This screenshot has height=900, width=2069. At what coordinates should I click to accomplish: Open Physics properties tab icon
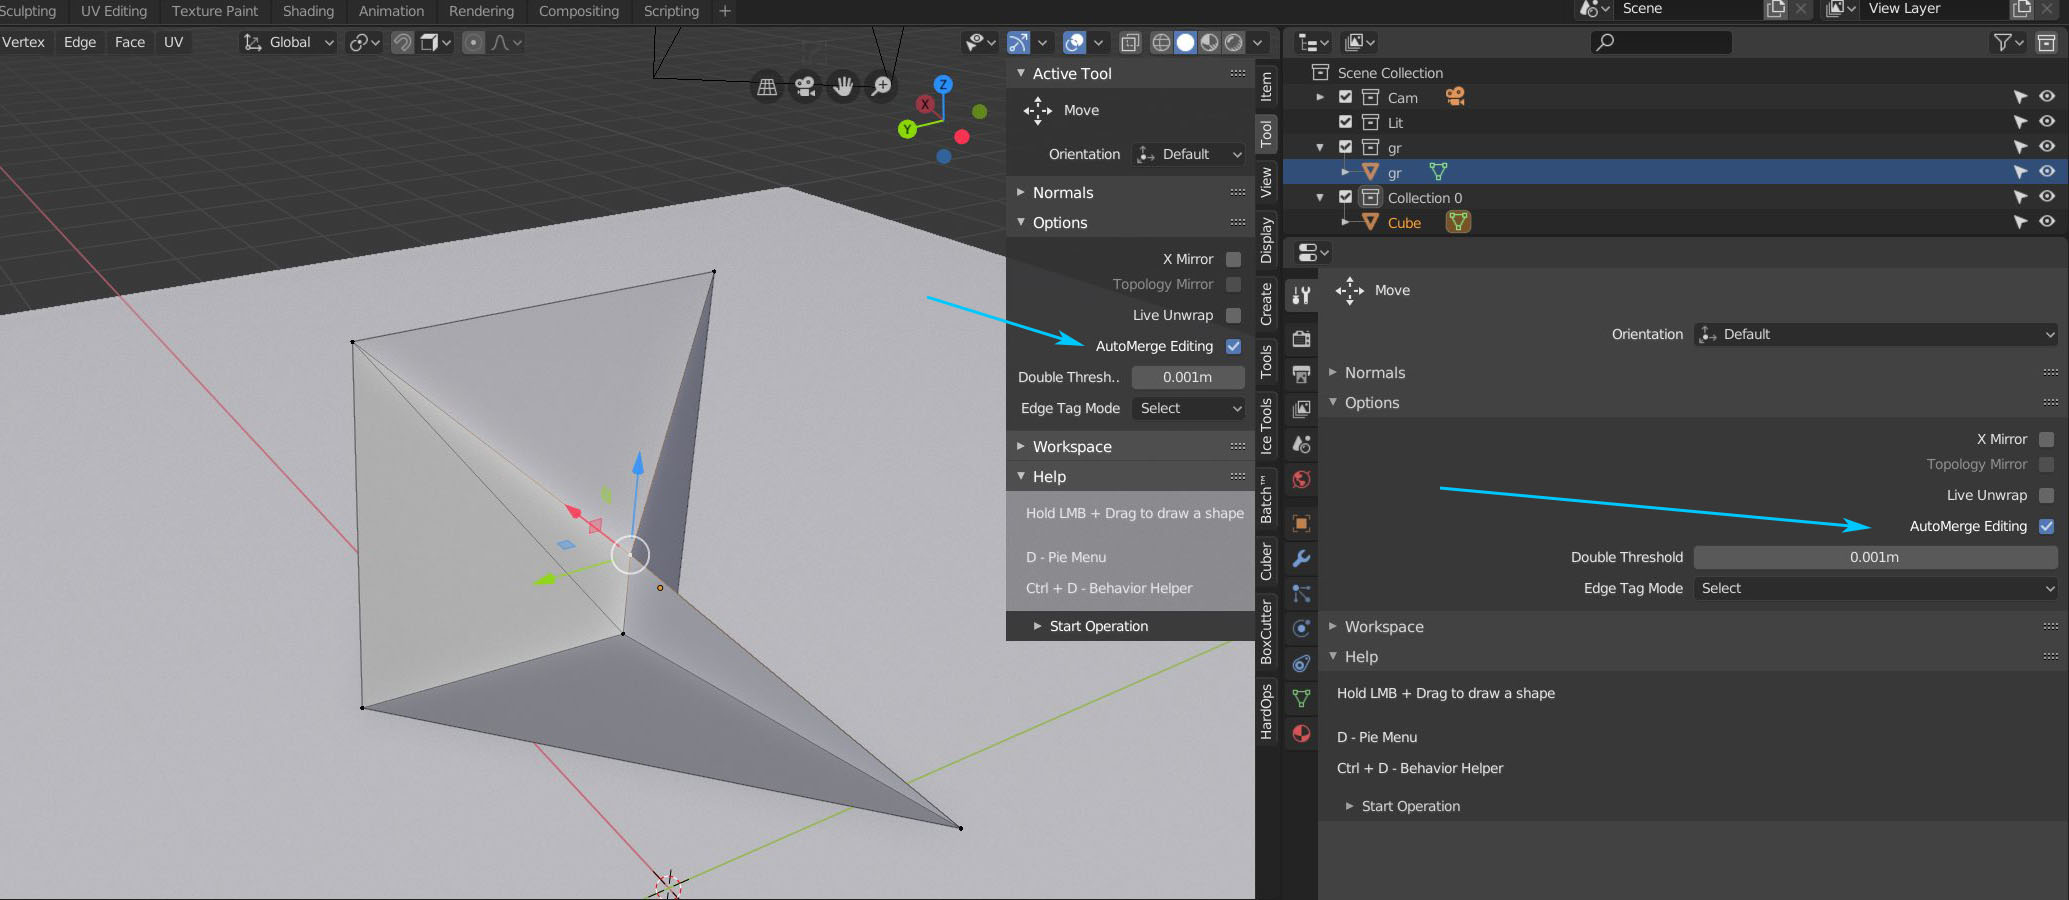click(x=1301, y=628)
